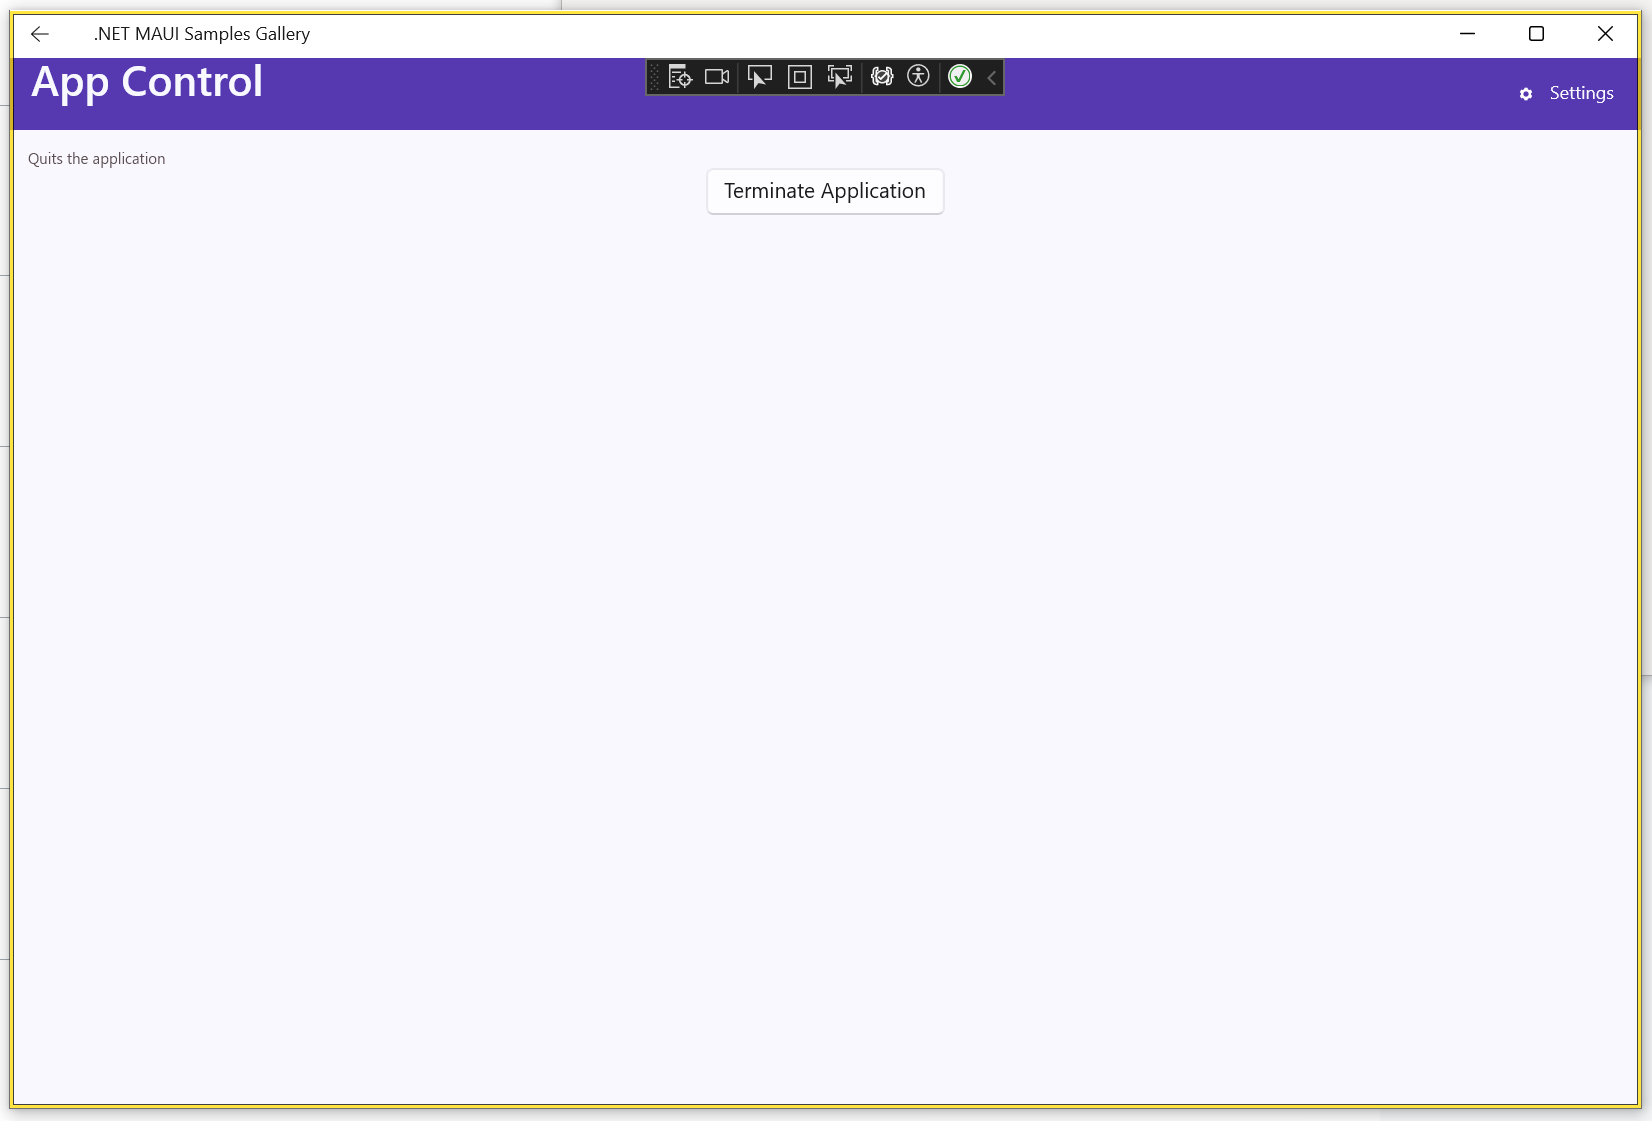Click the binding failures braces icon
The image size is (1652, 1121).
[x=881, y=77]
